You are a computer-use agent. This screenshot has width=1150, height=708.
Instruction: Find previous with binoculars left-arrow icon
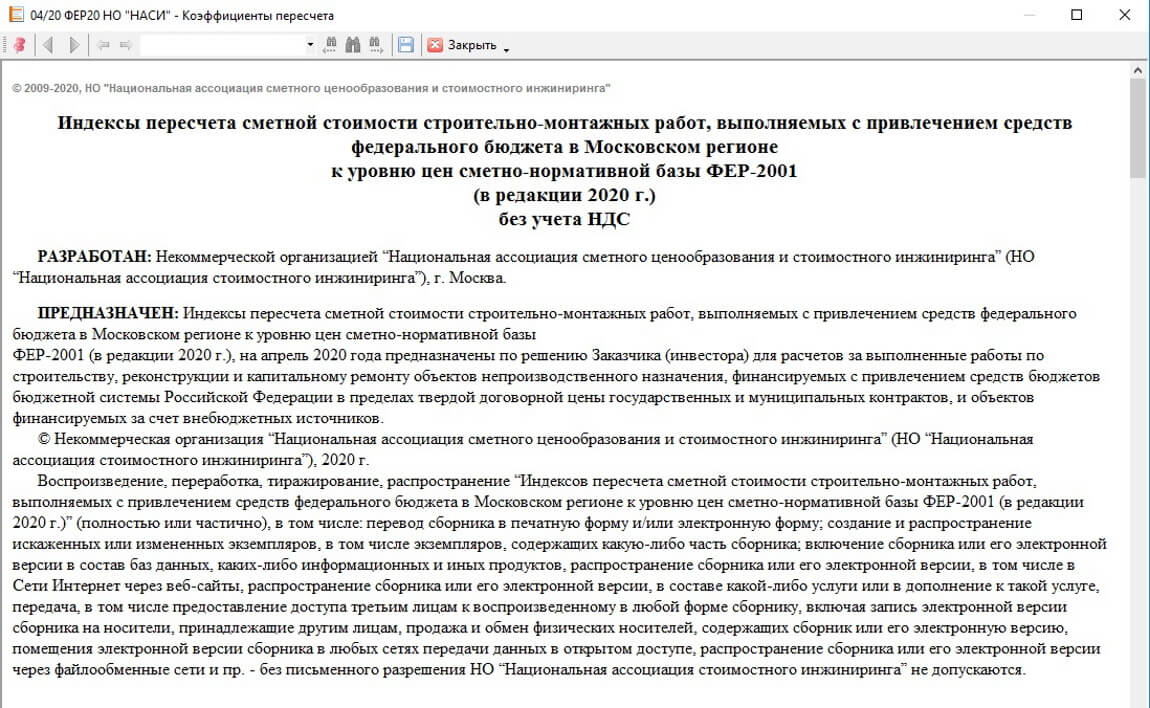pyautogui.click(x=330, y=45)
